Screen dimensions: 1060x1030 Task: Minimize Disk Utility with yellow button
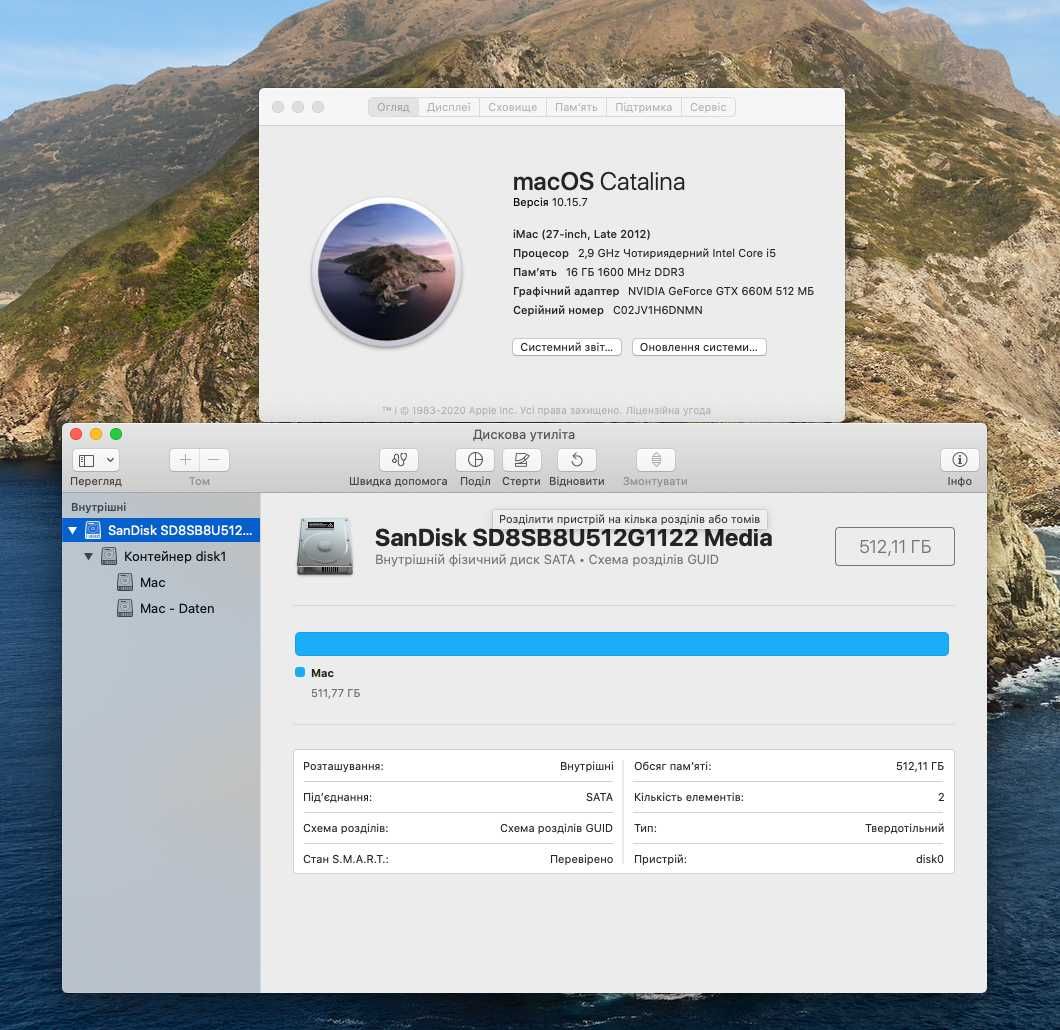(x=96, y=434)
